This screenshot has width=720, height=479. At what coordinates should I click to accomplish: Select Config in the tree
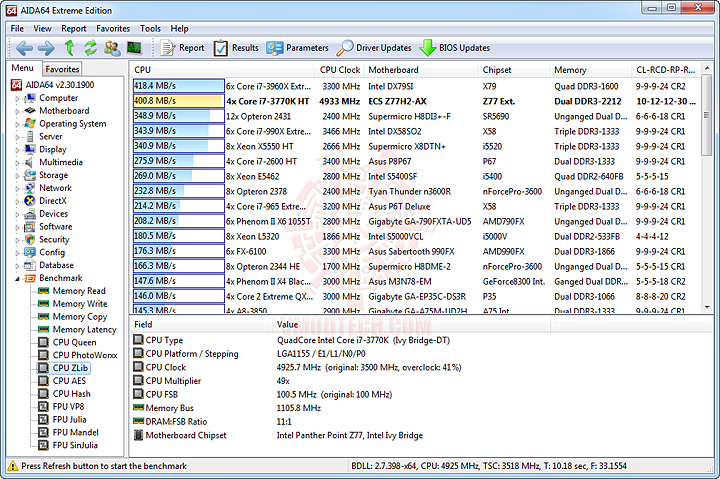[x=52, y=252]
